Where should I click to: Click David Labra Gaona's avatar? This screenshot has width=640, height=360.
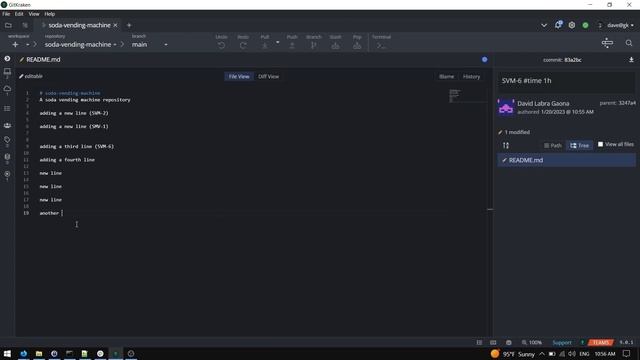tap(506, 107)
